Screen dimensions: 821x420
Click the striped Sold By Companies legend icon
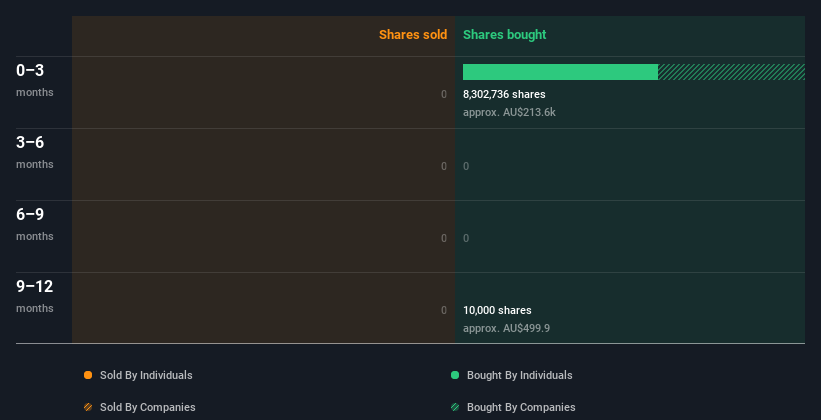point(88,407)
